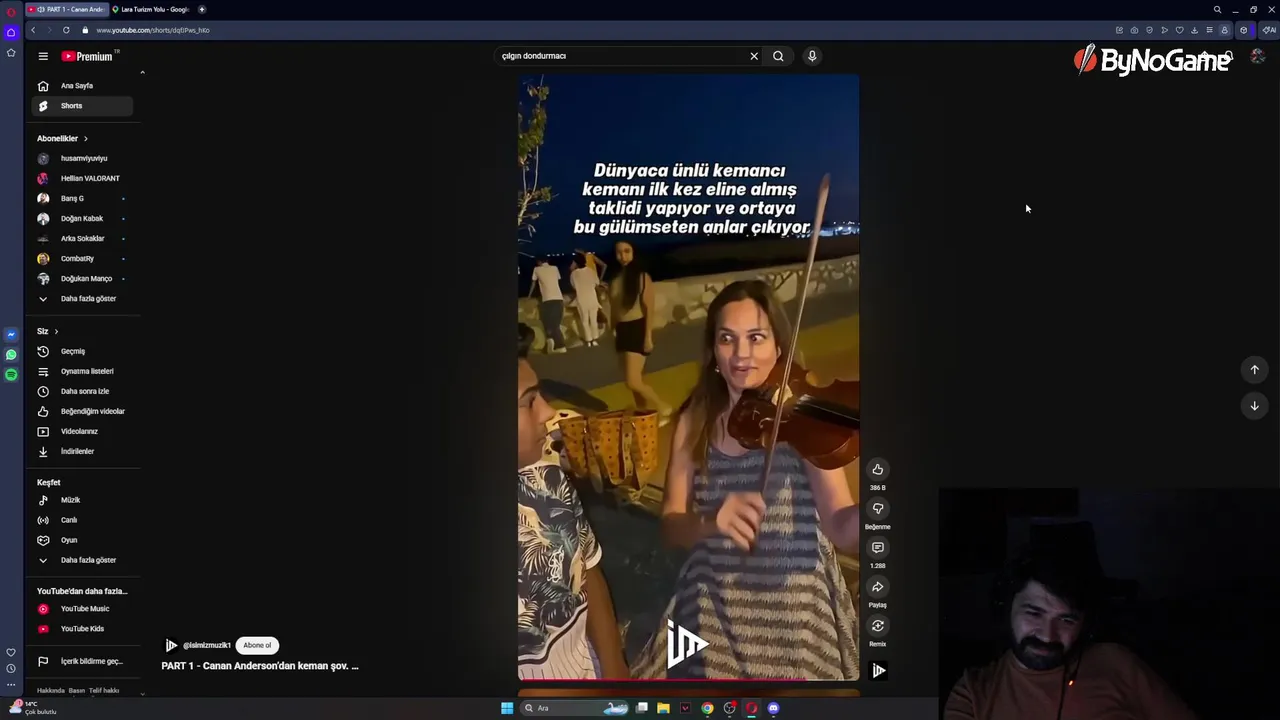Open Oynatma listeleri
This screenshot has width=1280, height=720.
point(81,371)
